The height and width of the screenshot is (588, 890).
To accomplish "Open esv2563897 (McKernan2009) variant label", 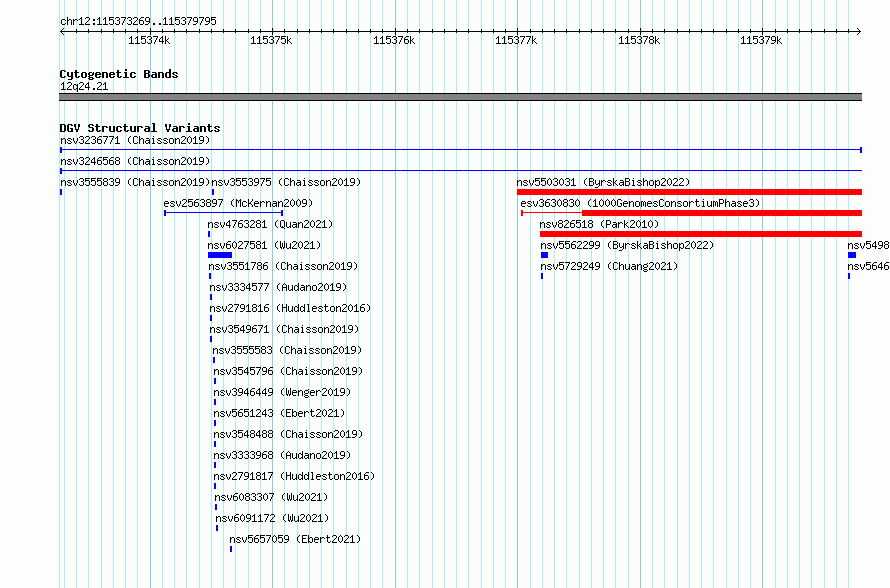I will 238,203.
